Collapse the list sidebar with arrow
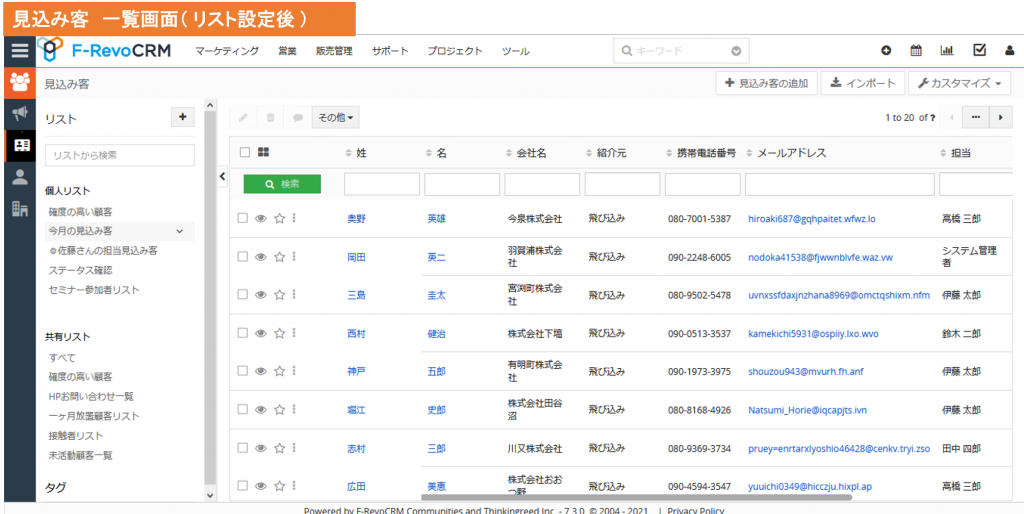This screenshot has height=514, width=1024. click(222, 176)
